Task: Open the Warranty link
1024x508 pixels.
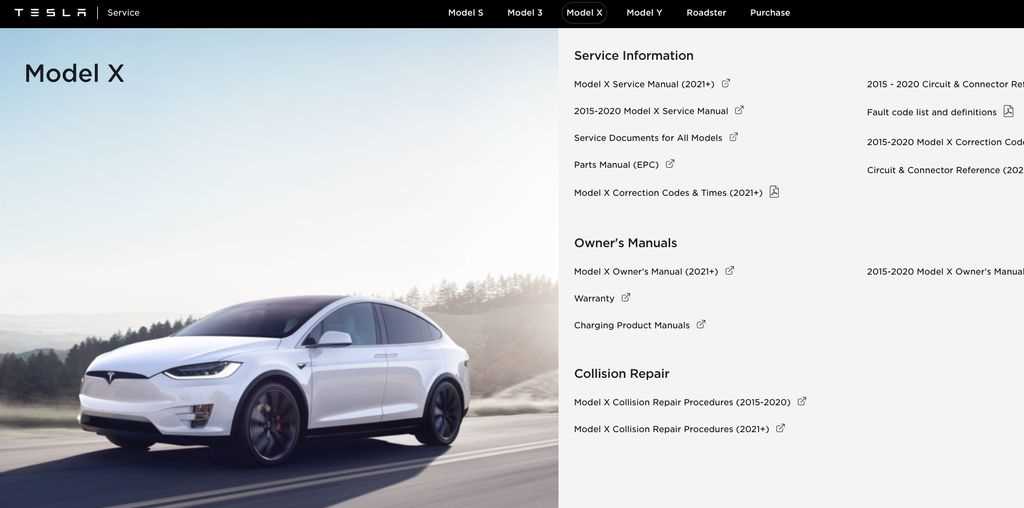Action: pyautogui.click(x=594, y=298)
